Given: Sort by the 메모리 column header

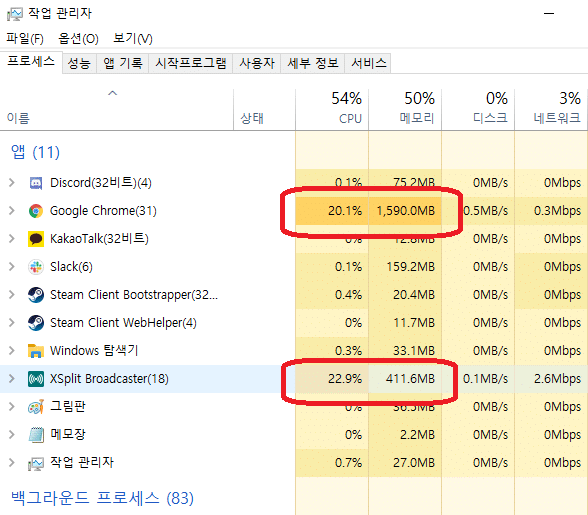Looking at the screenshot, I should pyautogui.click(x=405, y=110).
